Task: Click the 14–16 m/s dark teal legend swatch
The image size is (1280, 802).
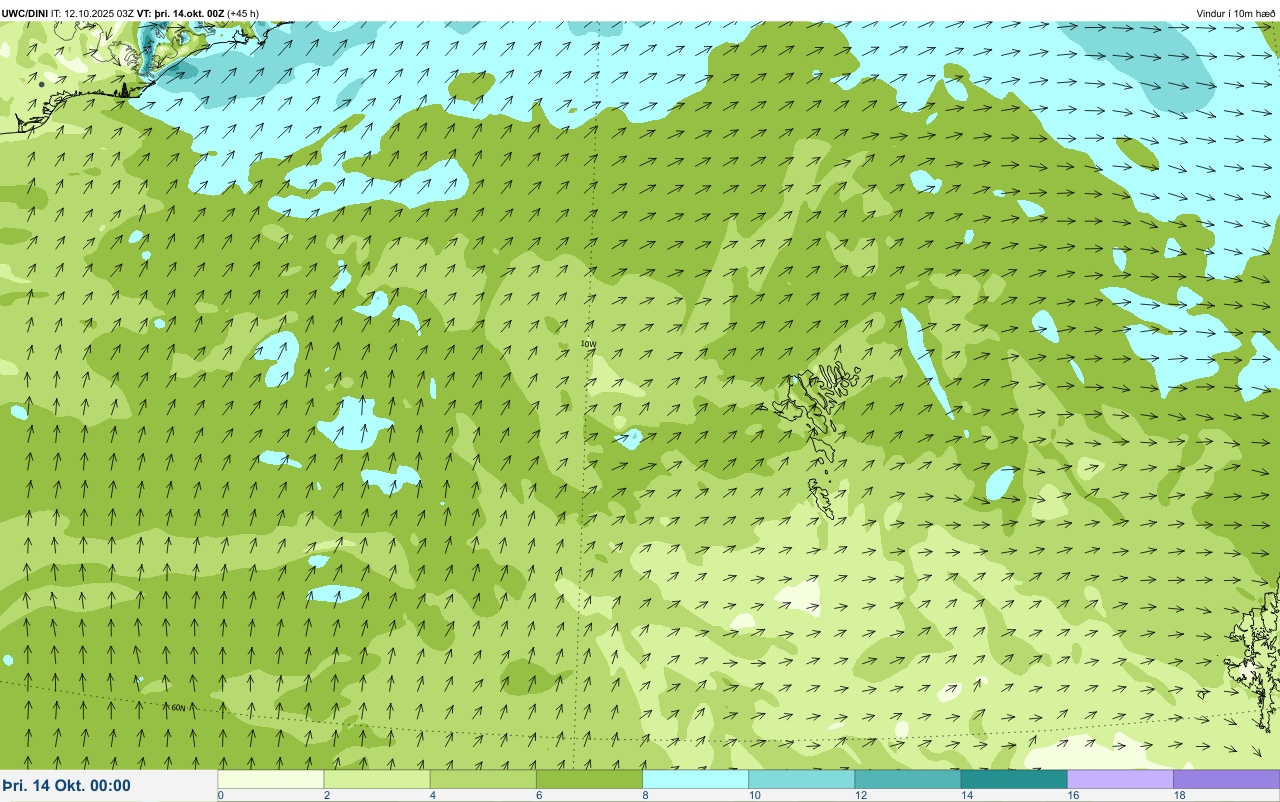Action: coord(1013,779)
